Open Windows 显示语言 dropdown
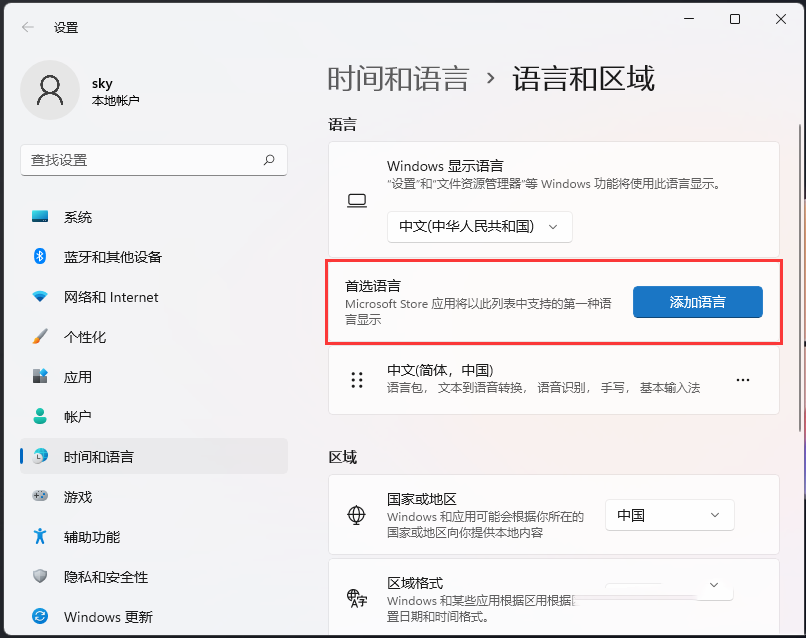The image size is (806, 638). pos(479,227)
